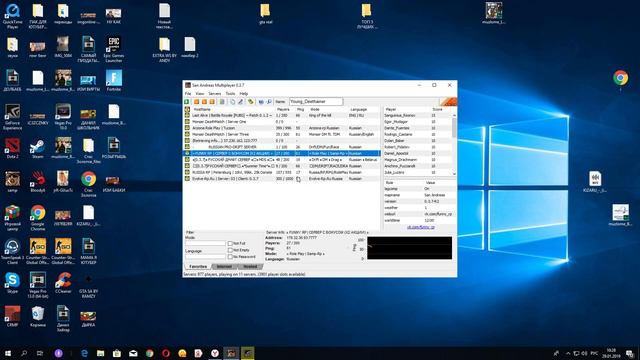Open Vegas Pro 13.0 (64-bit) shortcut

(38, 286)
